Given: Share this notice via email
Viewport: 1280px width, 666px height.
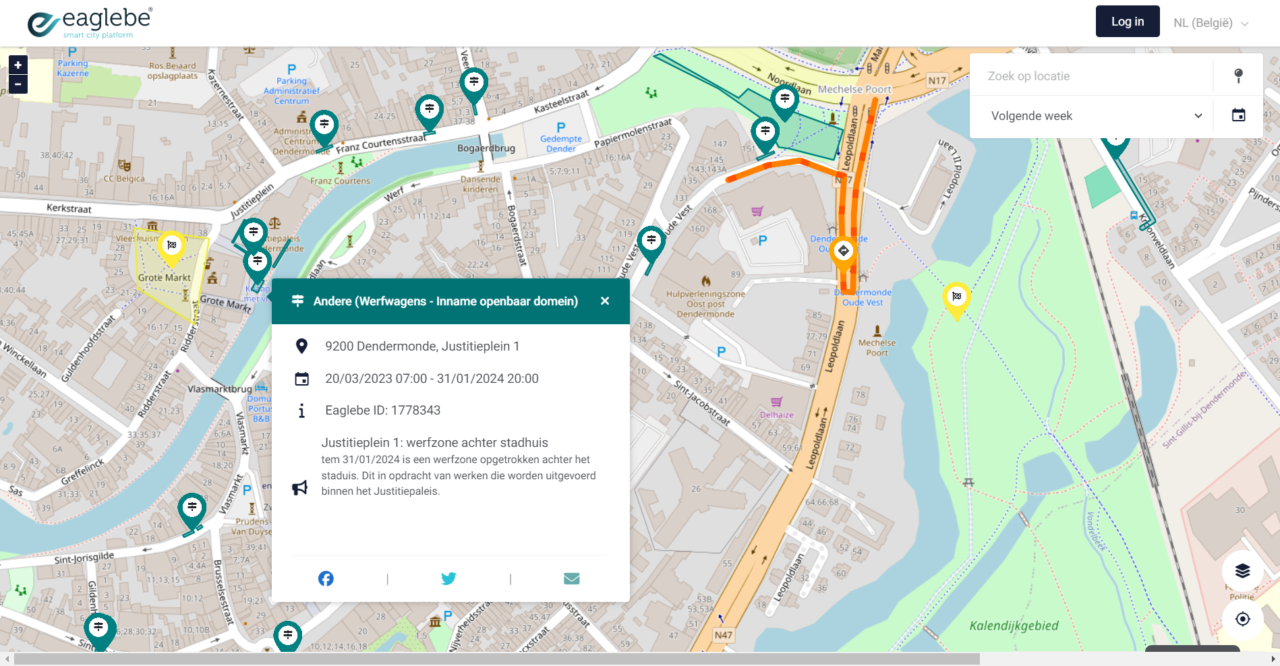Looking at the screenshot, I should [571, 578].
